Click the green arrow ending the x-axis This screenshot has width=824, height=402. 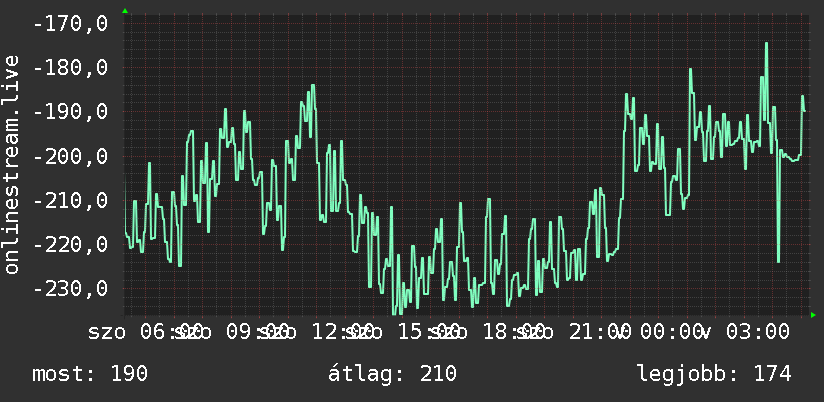pyautogui.click(x=813, y=315)
